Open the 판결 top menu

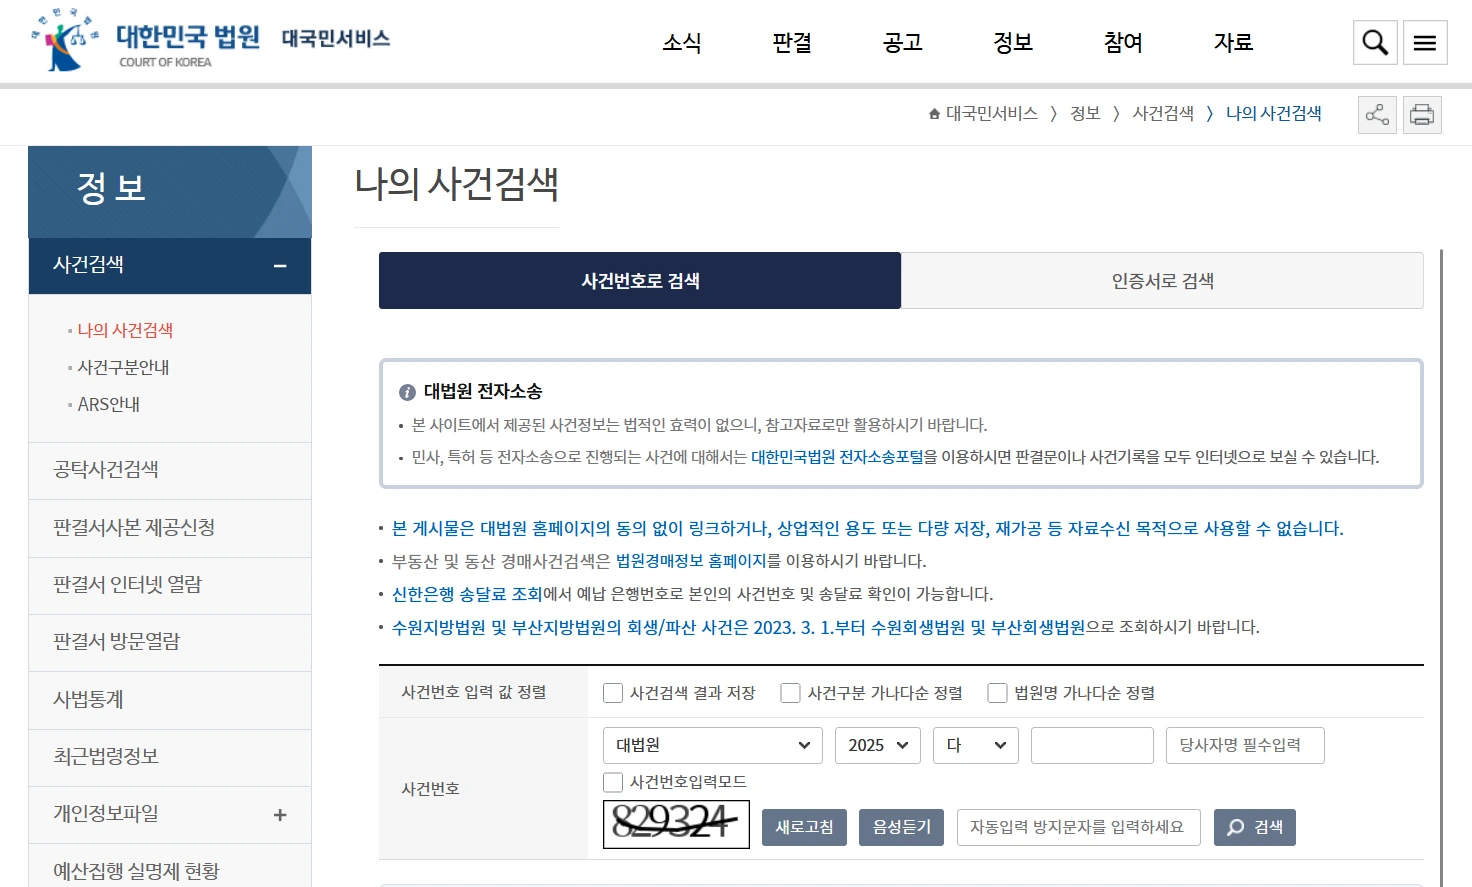pos(792,43)
